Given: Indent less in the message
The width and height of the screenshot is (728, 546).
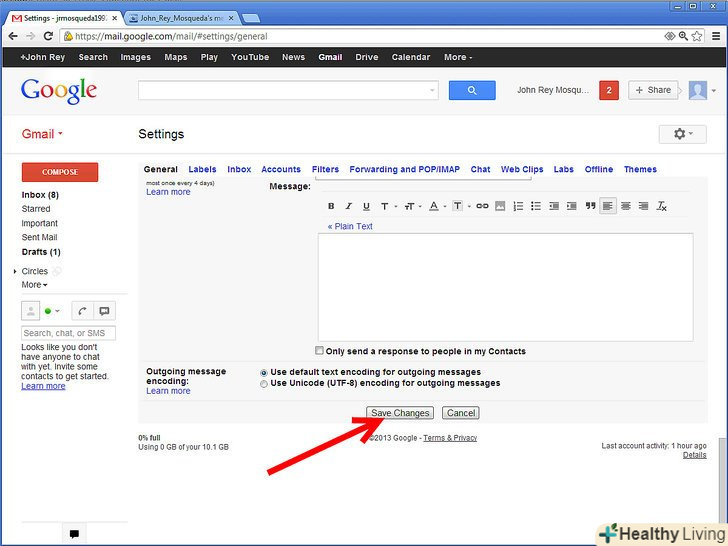Looking at the screenshot, I should [x=554, y=206].
